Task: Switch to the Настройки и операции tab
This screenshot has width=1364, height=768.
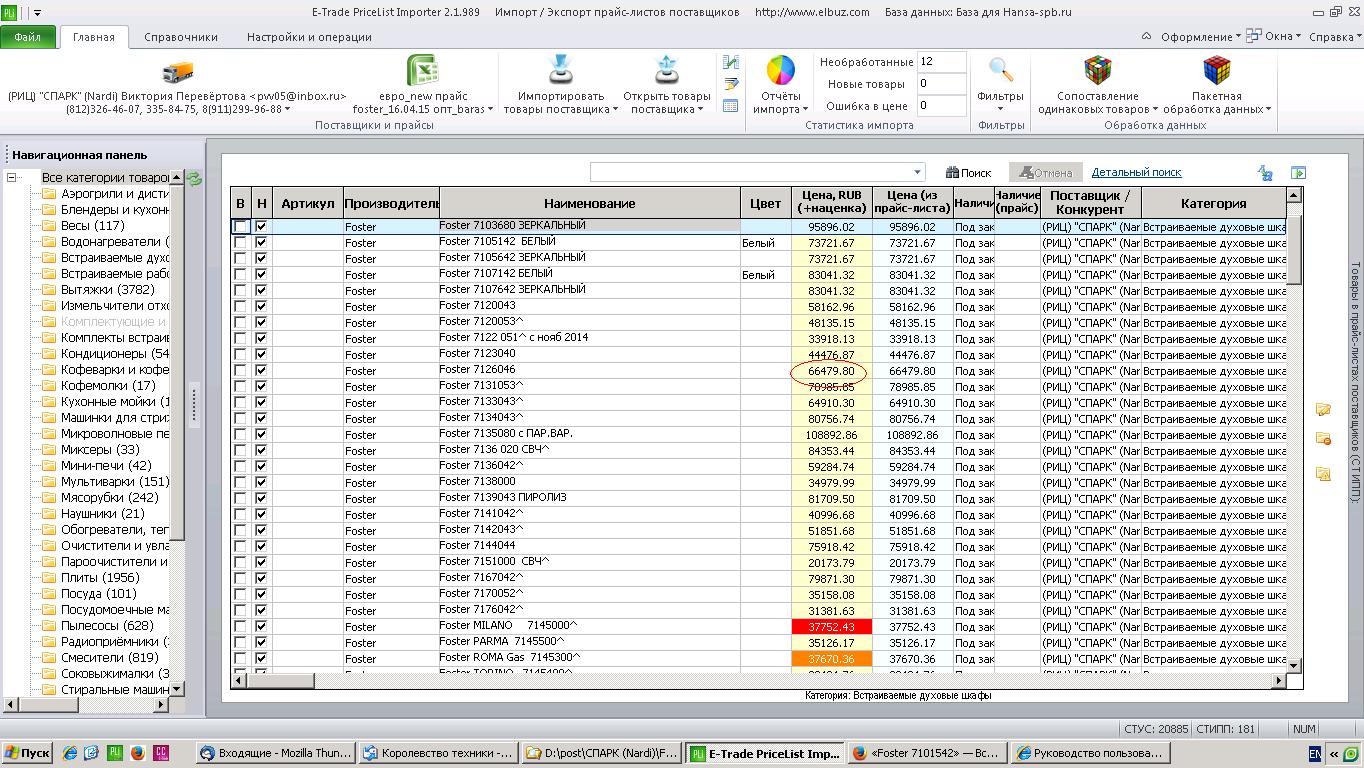Action: [309, 37]
